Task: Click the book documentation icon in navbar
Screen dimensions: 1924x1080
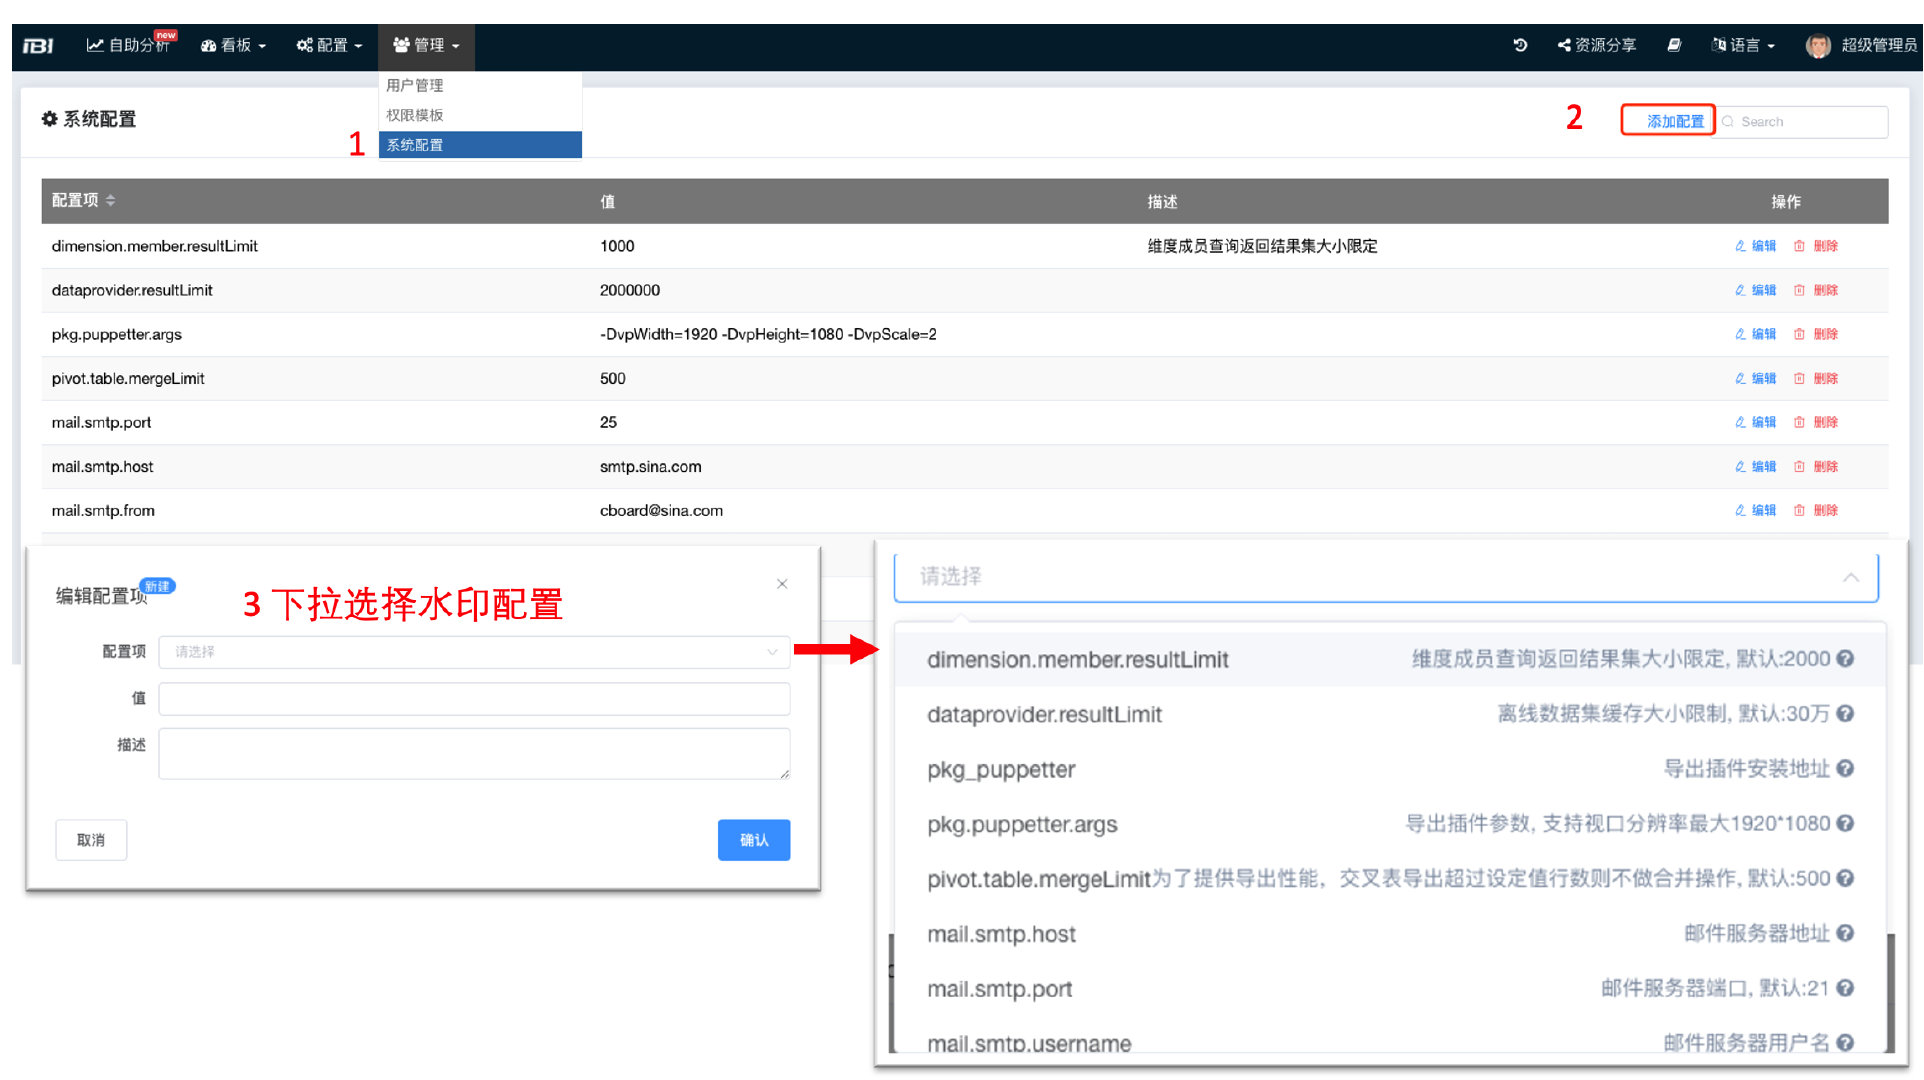Action: [x=1674, y=45]
